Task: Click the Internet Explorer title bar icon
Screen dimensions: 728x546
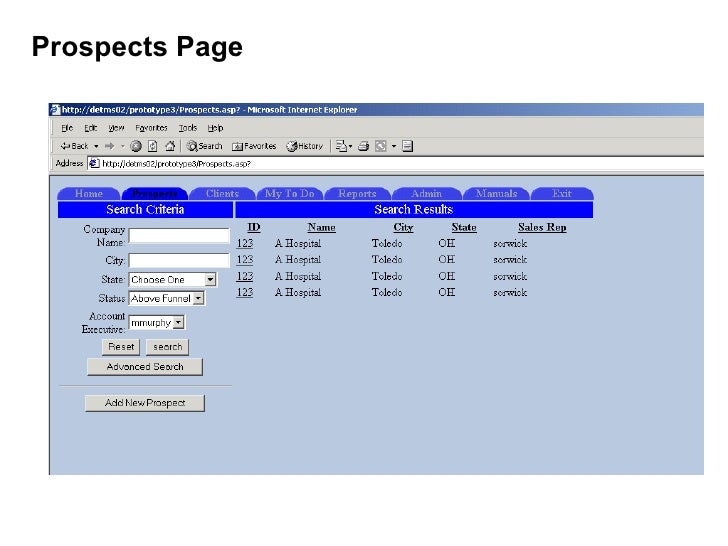Action: click(x=55, y=110)
